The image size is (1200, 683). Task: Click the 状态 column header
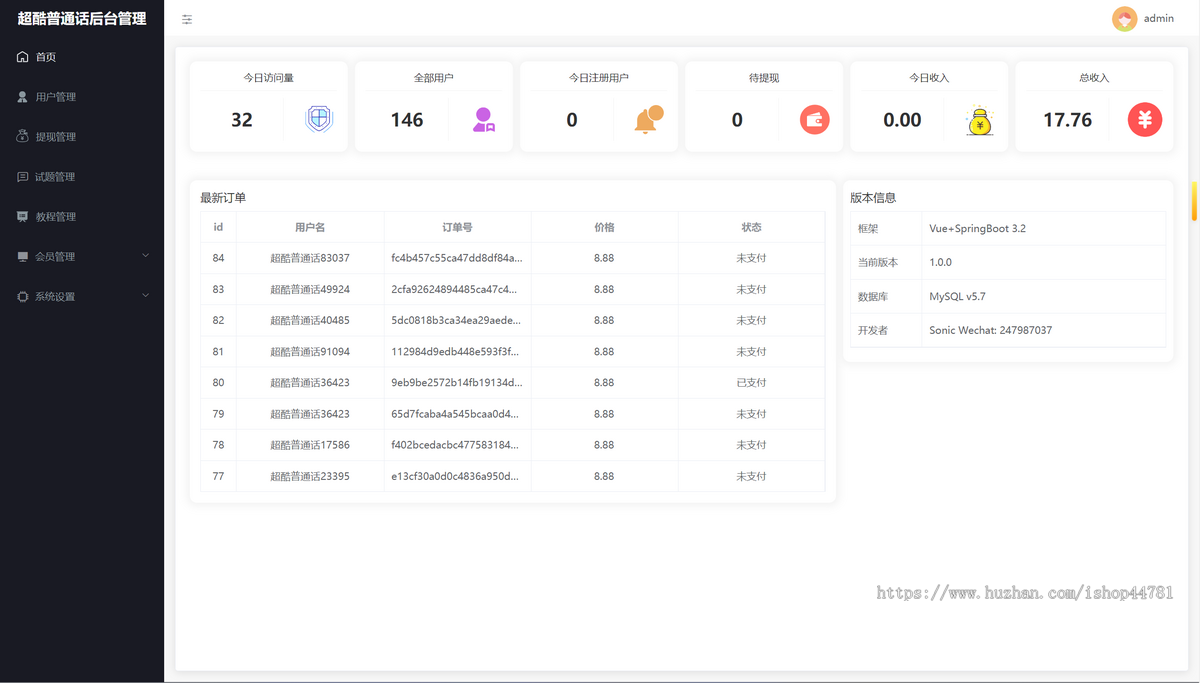[x=751, y=227]
